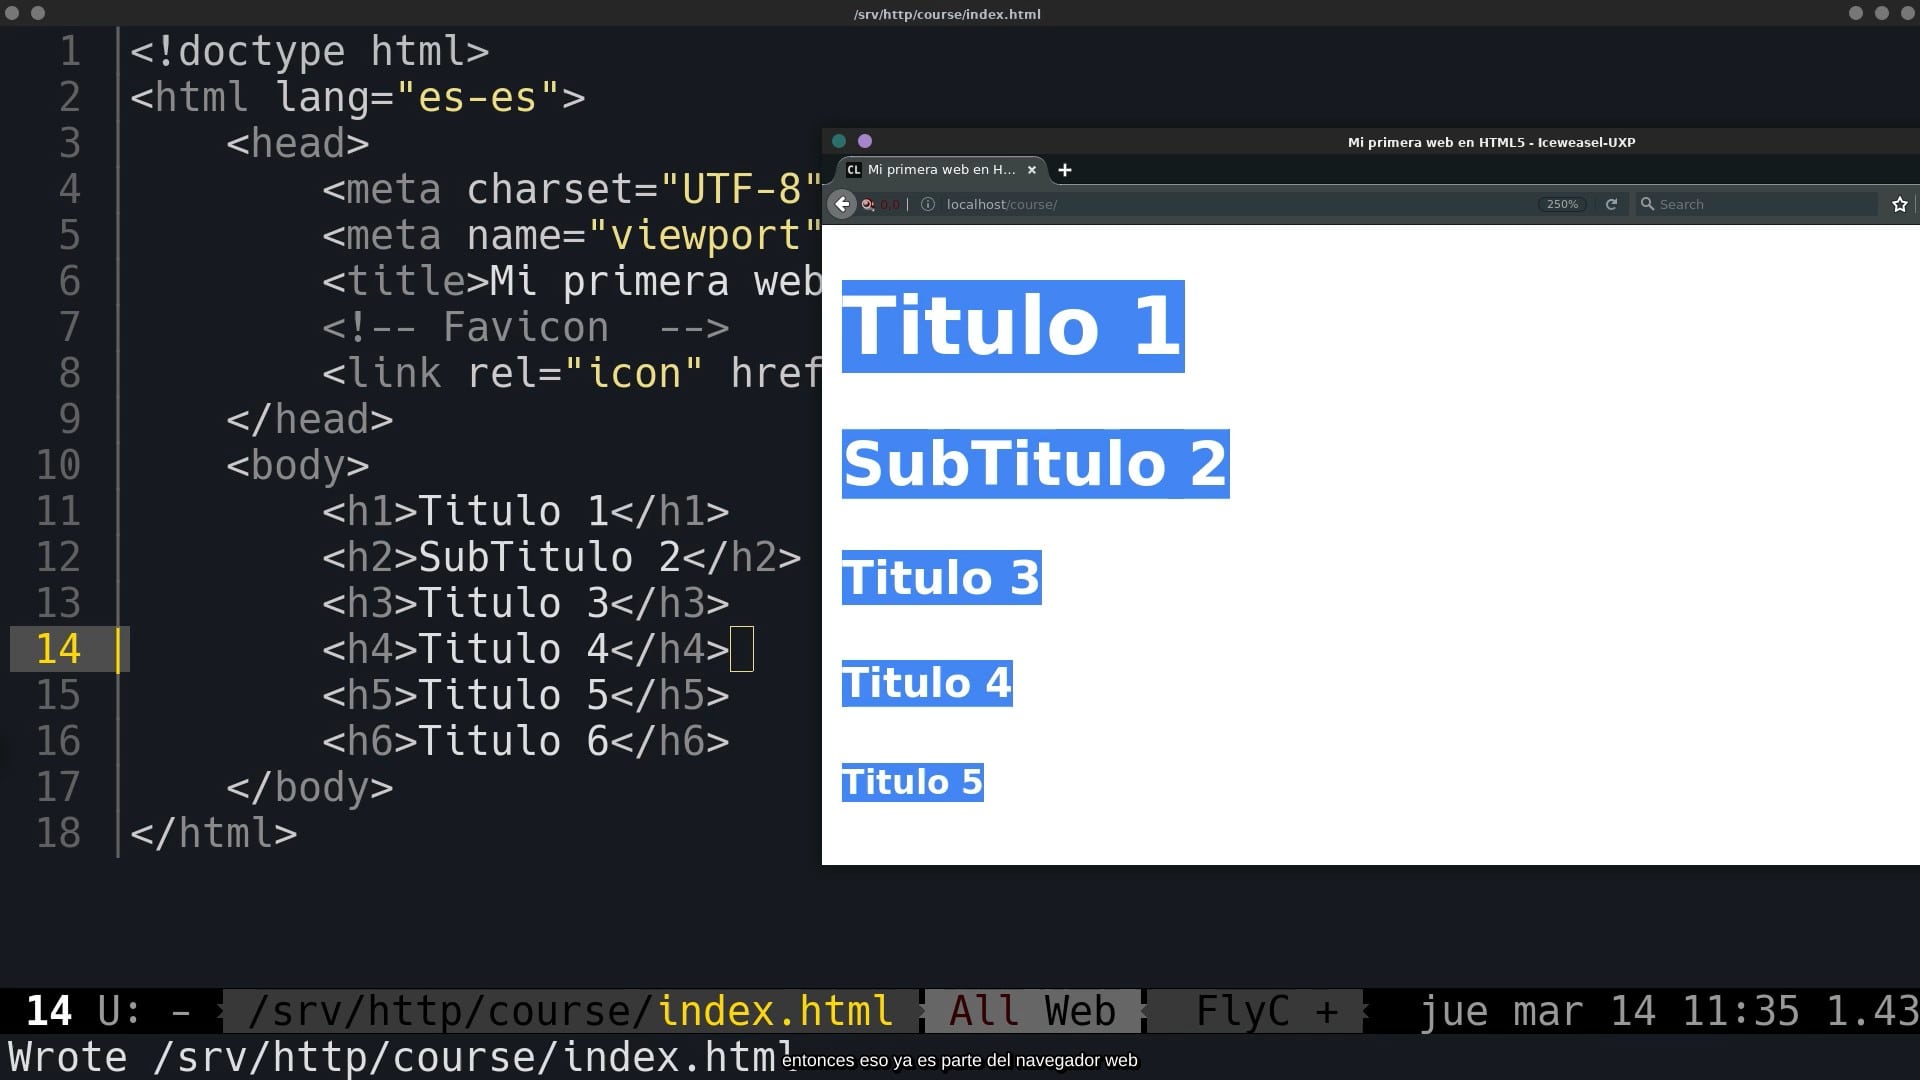Click the CL favicon on the tab
The height and width of the screenshot is (1080, 1920).
[853, 170]
